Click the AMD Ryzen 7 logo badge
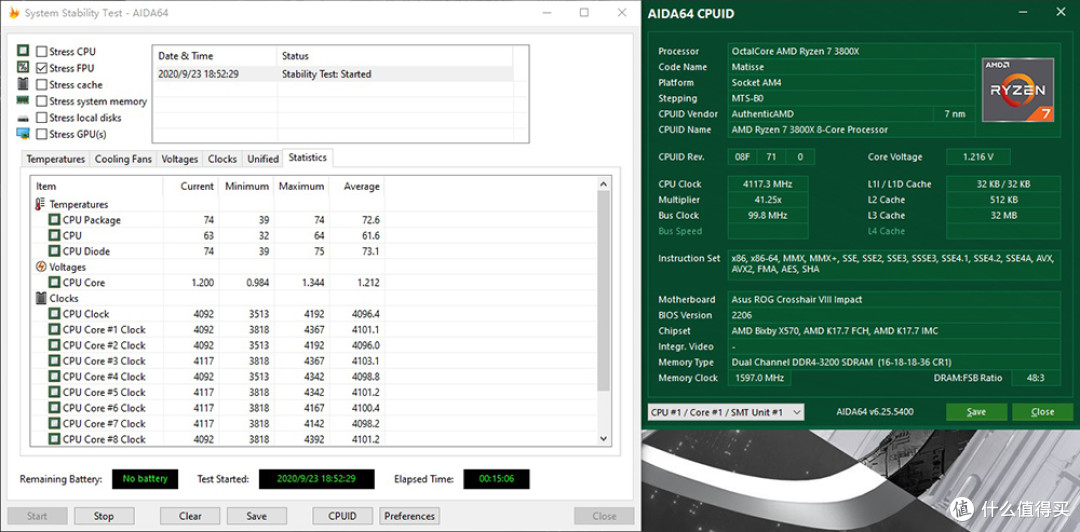Screen dimensions: 1080x532 [1017, 90]
